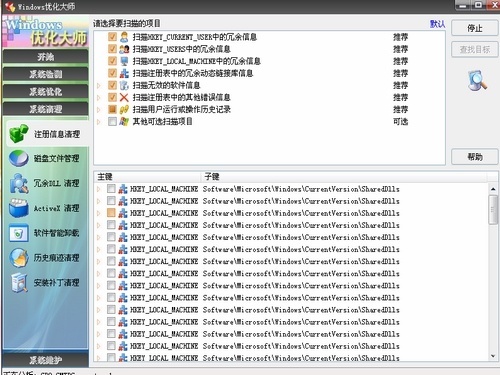Click the Windows优化大师 title bar app icon
Image resolution: width=500 pixels, height=375 pixels.
click(x=10, y=6)
